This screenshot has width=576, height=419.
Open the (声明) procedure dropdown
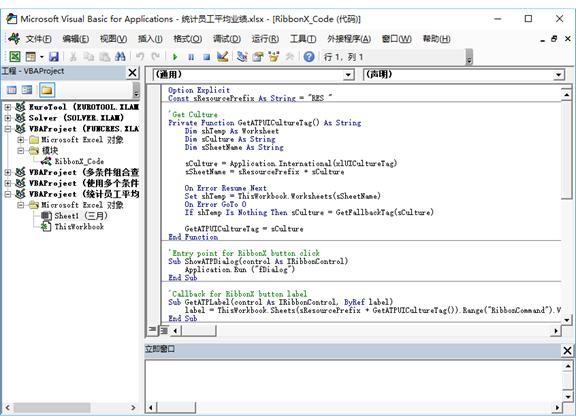coord(558,75)
